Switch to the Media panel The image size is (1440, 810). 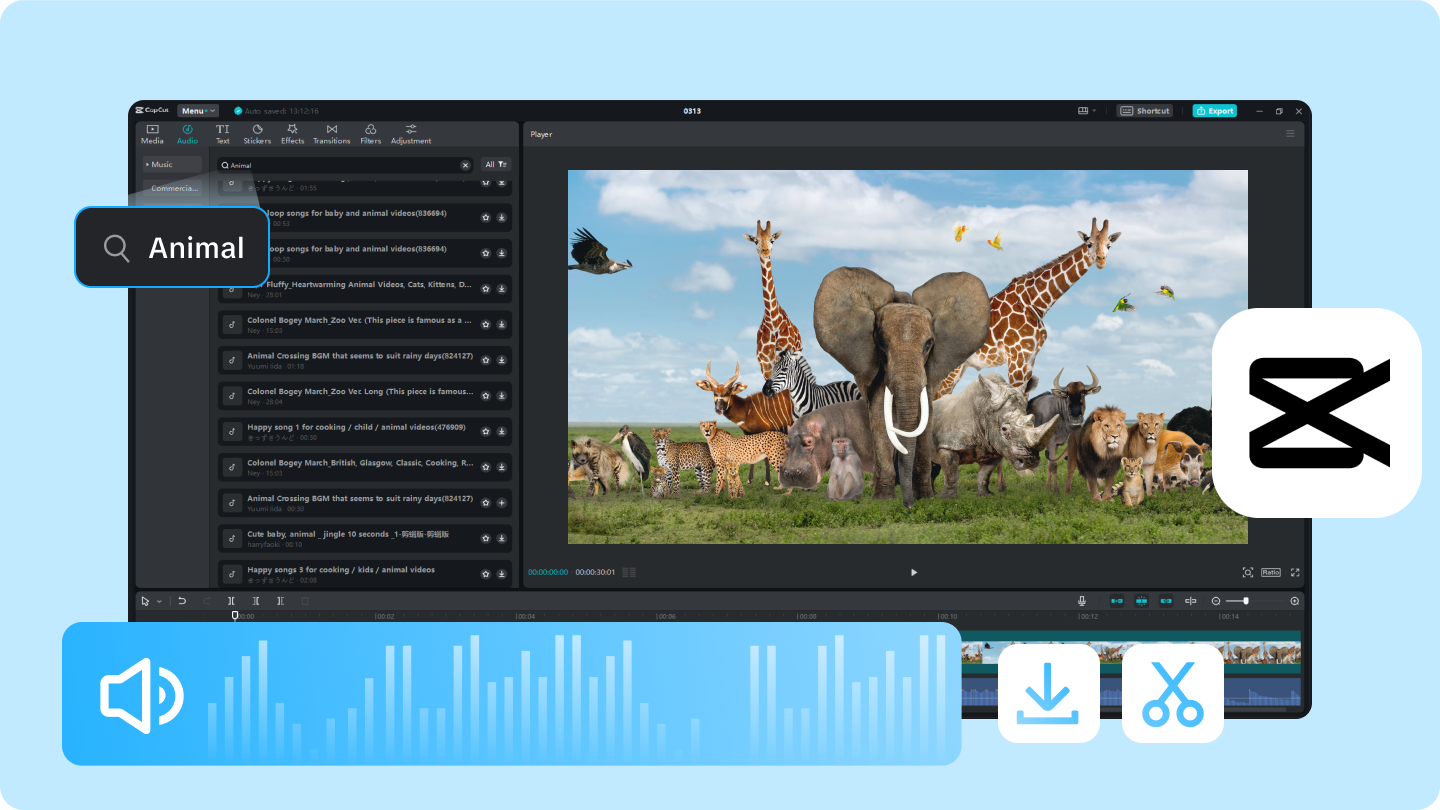tap(152, 133)
